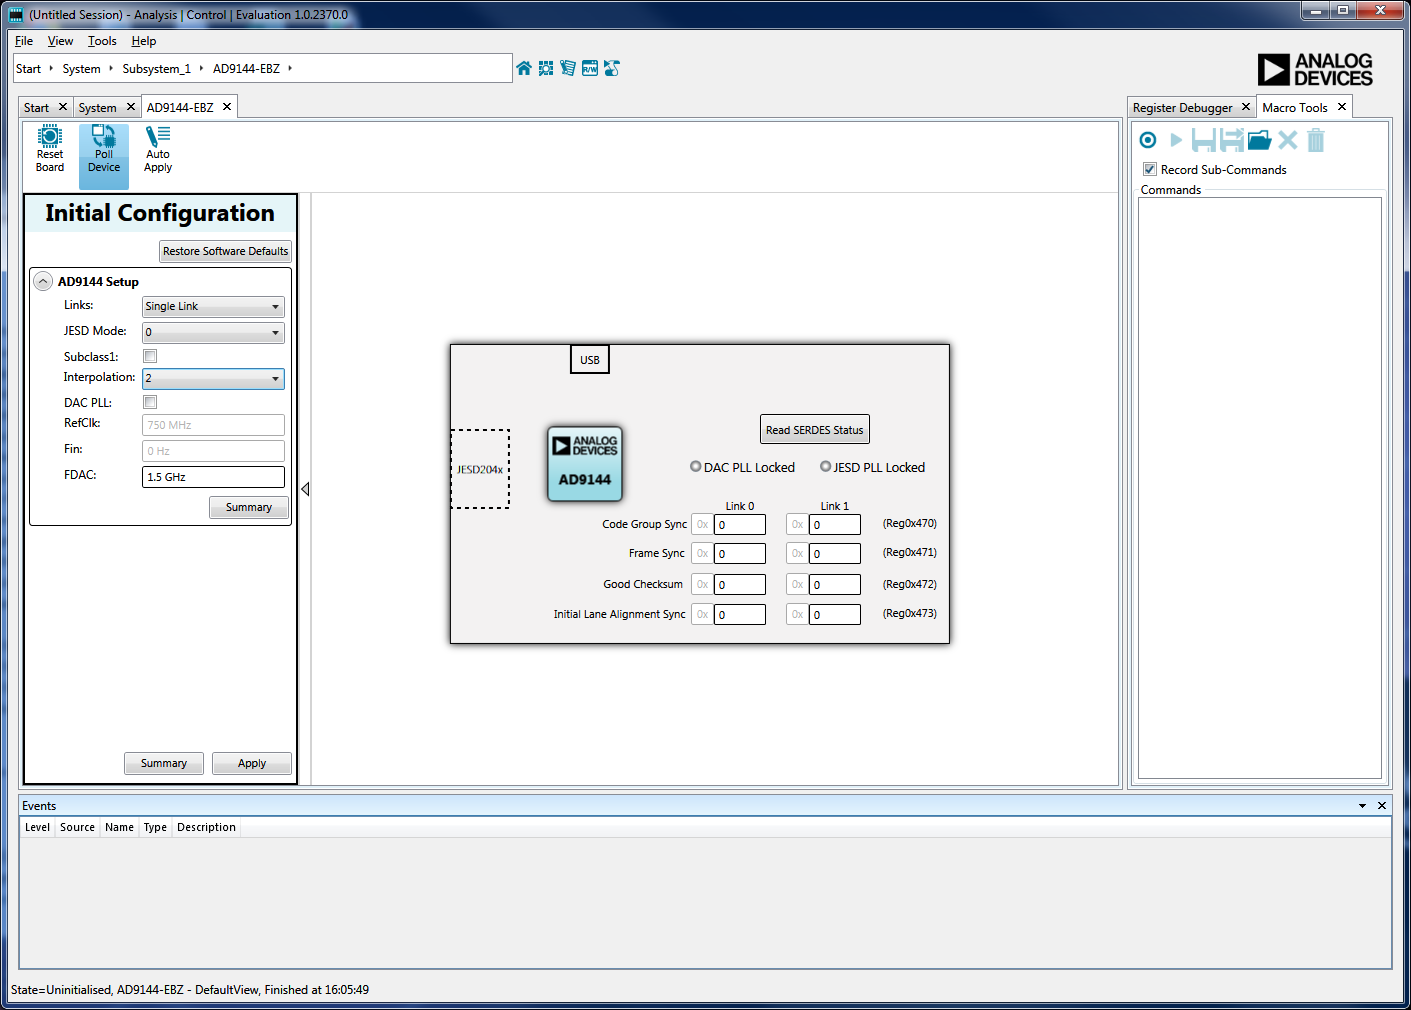Switch to the Register Debugger tab
The height and width of the screenshot is (1010, 1411).
click(1182, 108)
